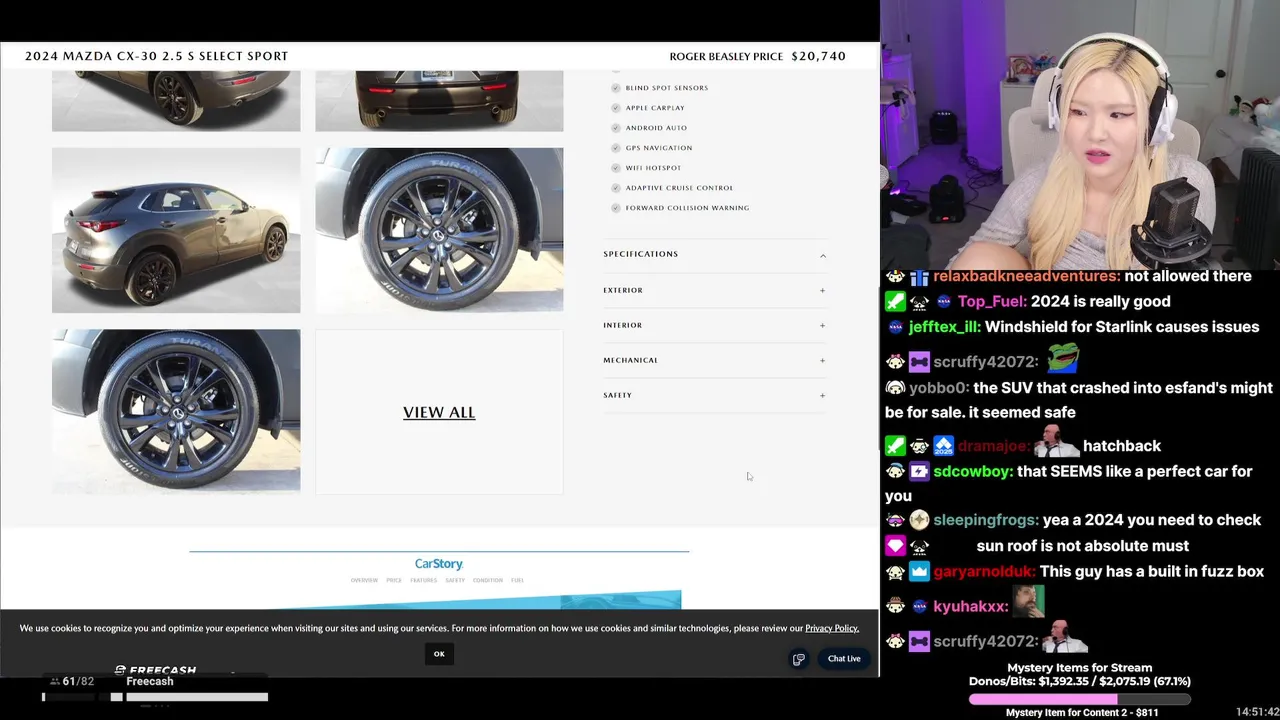Click the streamer webcam feed
1280x720 pixels.
coord(1080,134)
